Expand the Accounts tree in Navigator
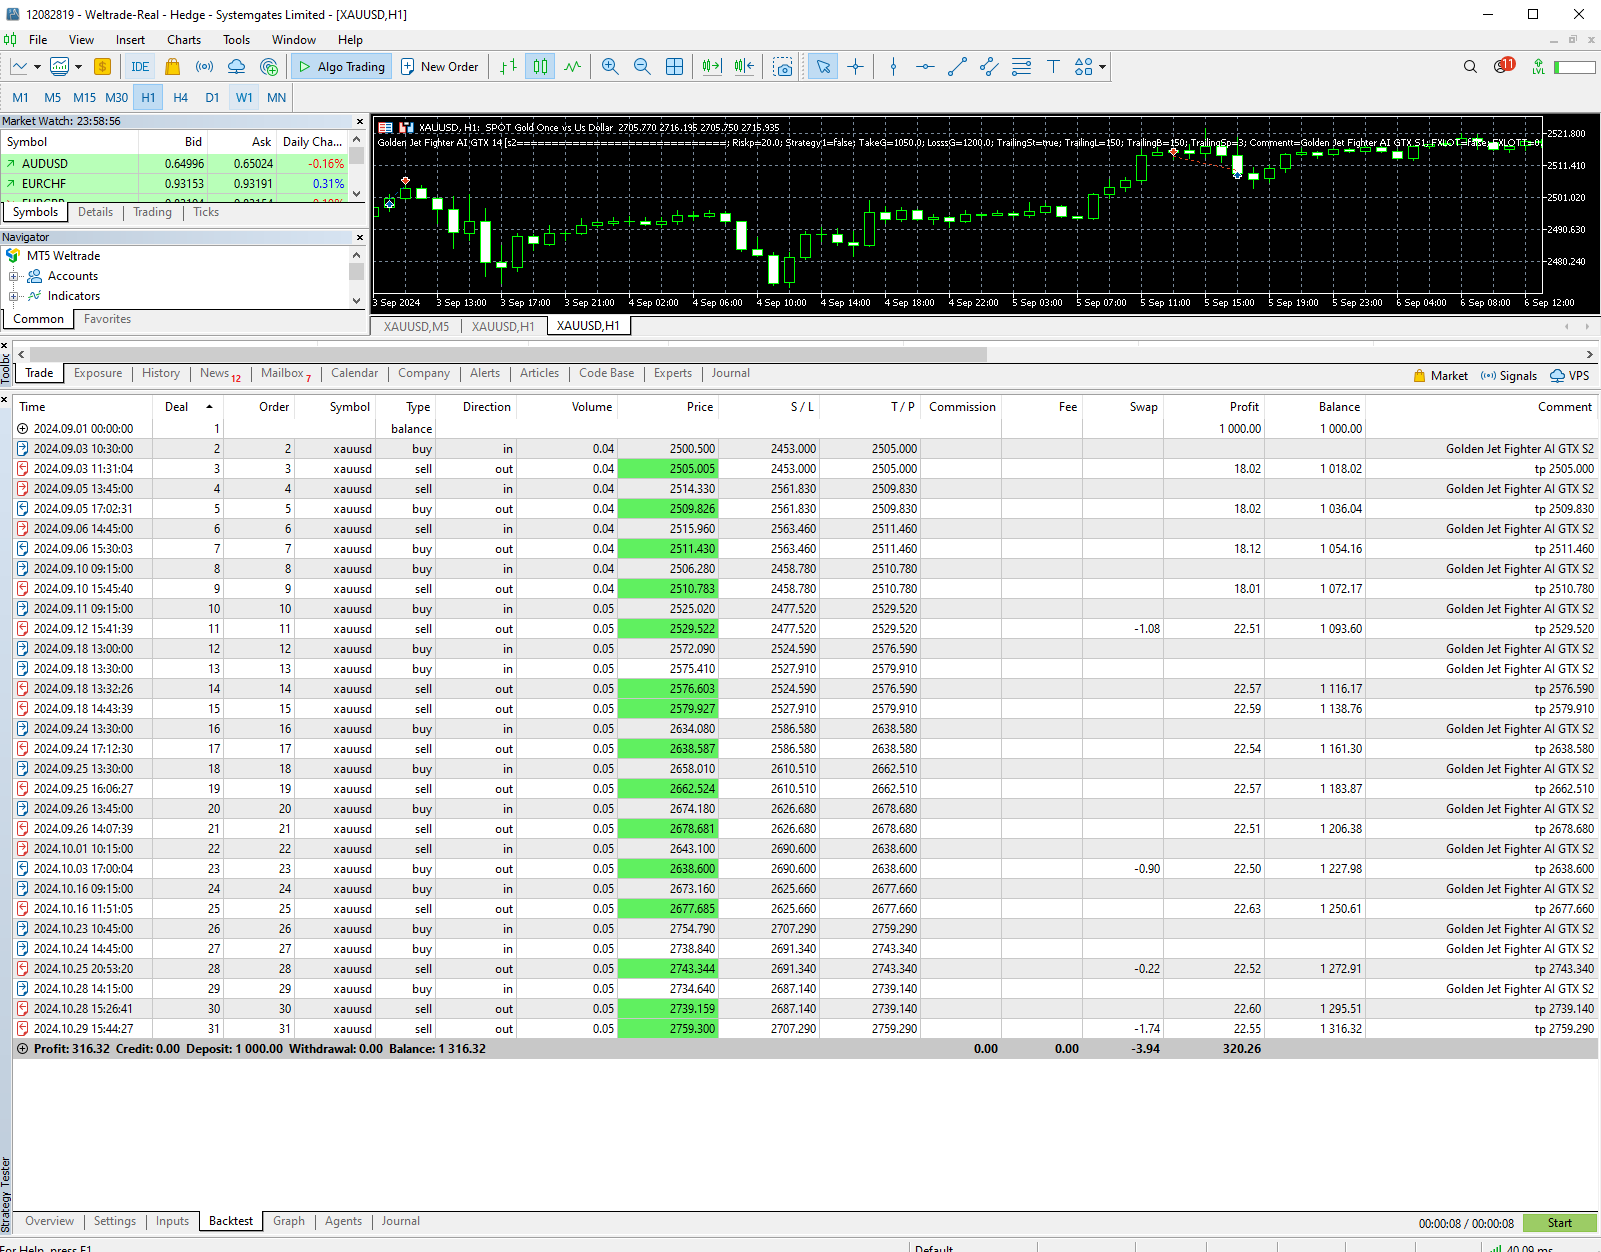 coord(13,276)
